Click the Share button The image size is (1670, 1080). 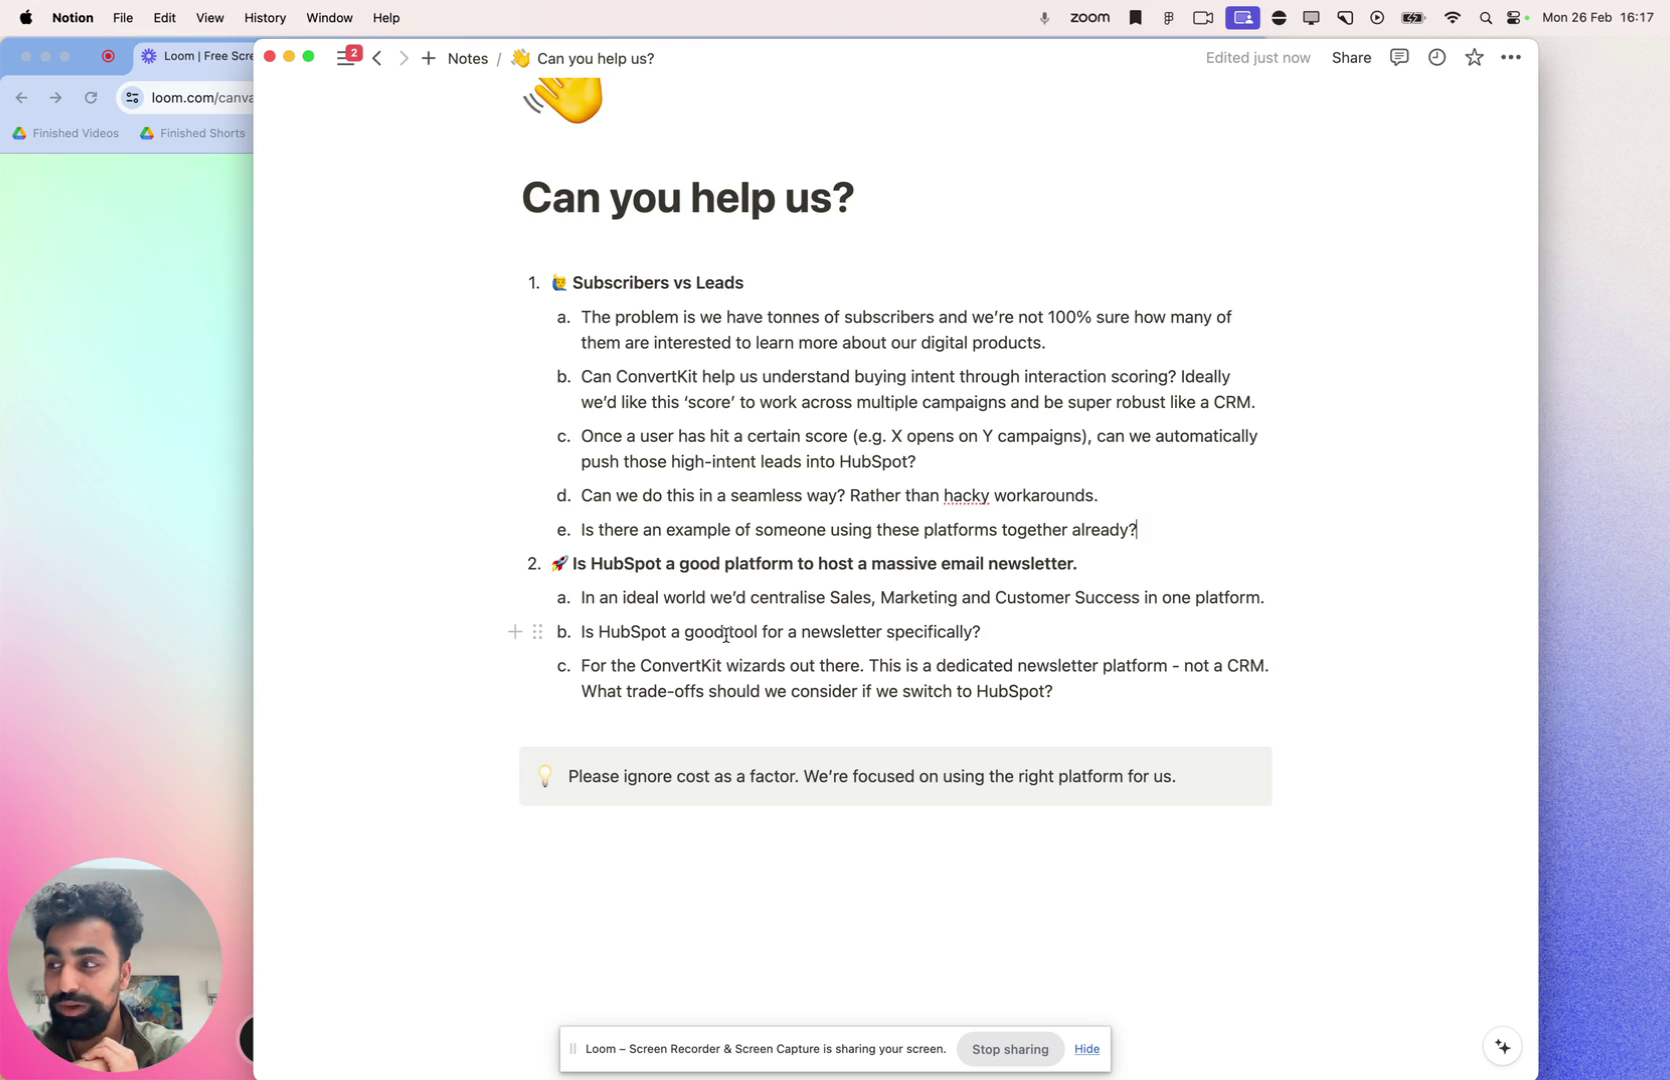(1351, 58)
